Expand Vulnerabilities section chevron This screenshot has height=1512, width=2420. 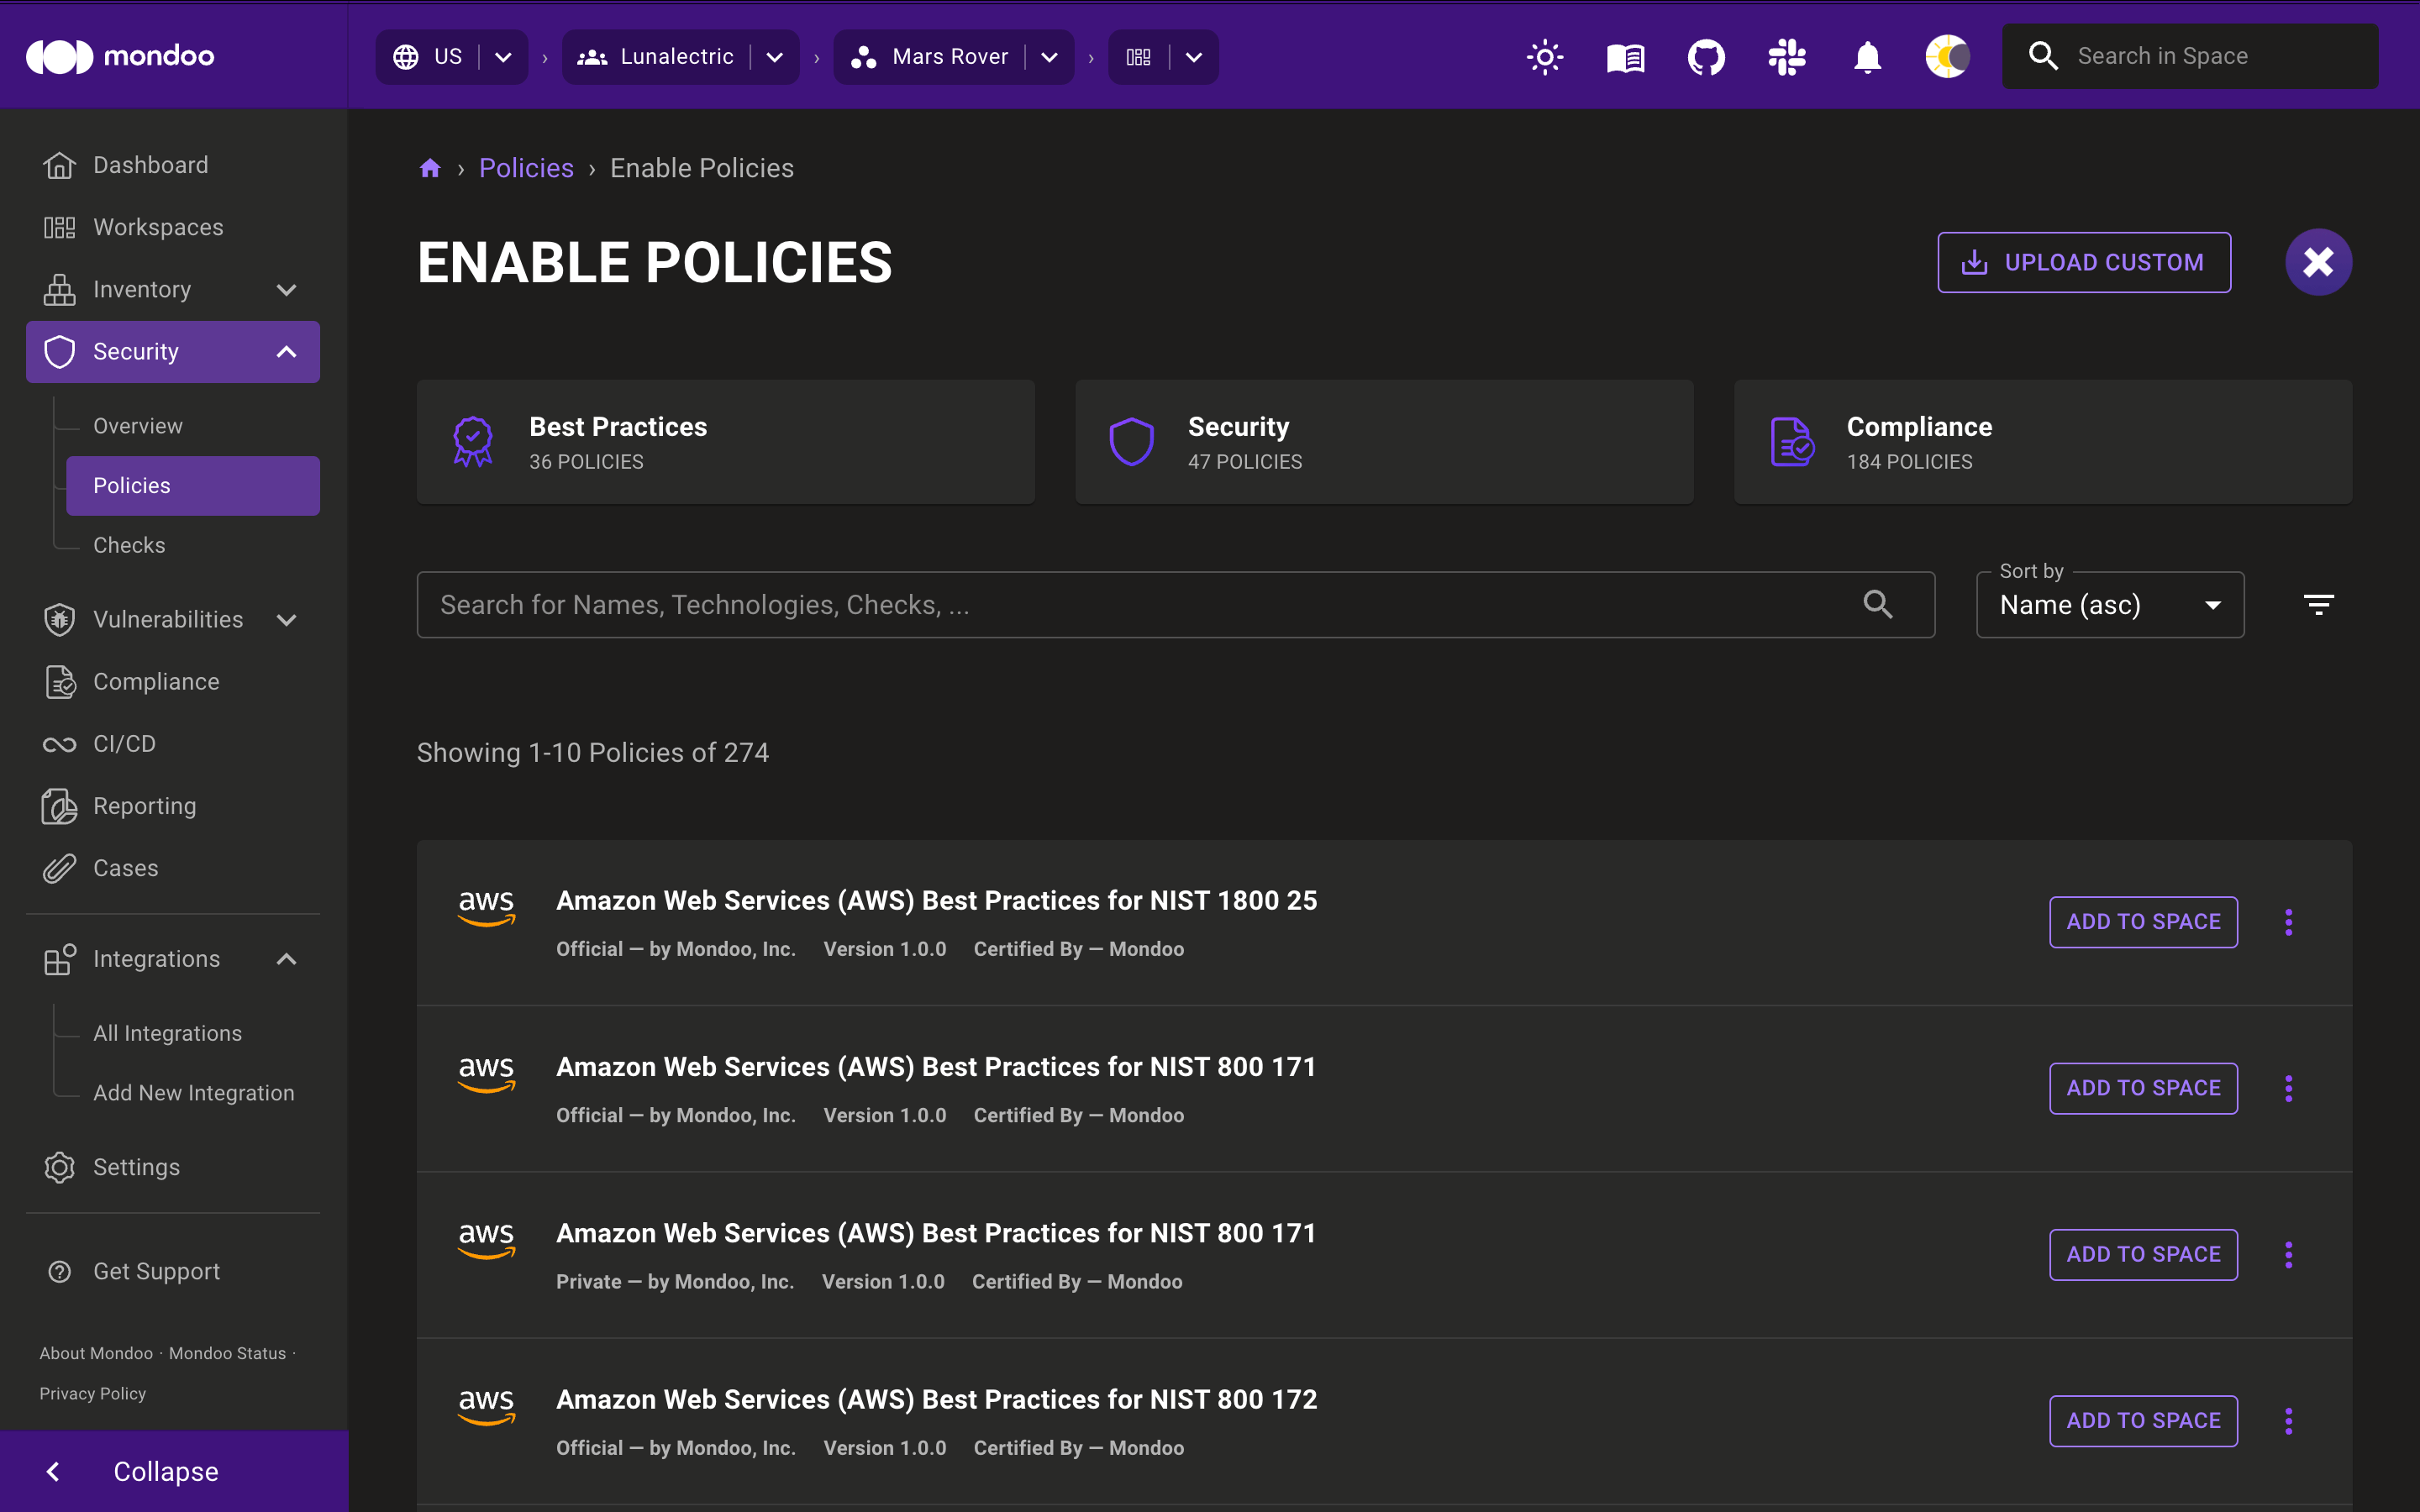(x=286, y=620)
